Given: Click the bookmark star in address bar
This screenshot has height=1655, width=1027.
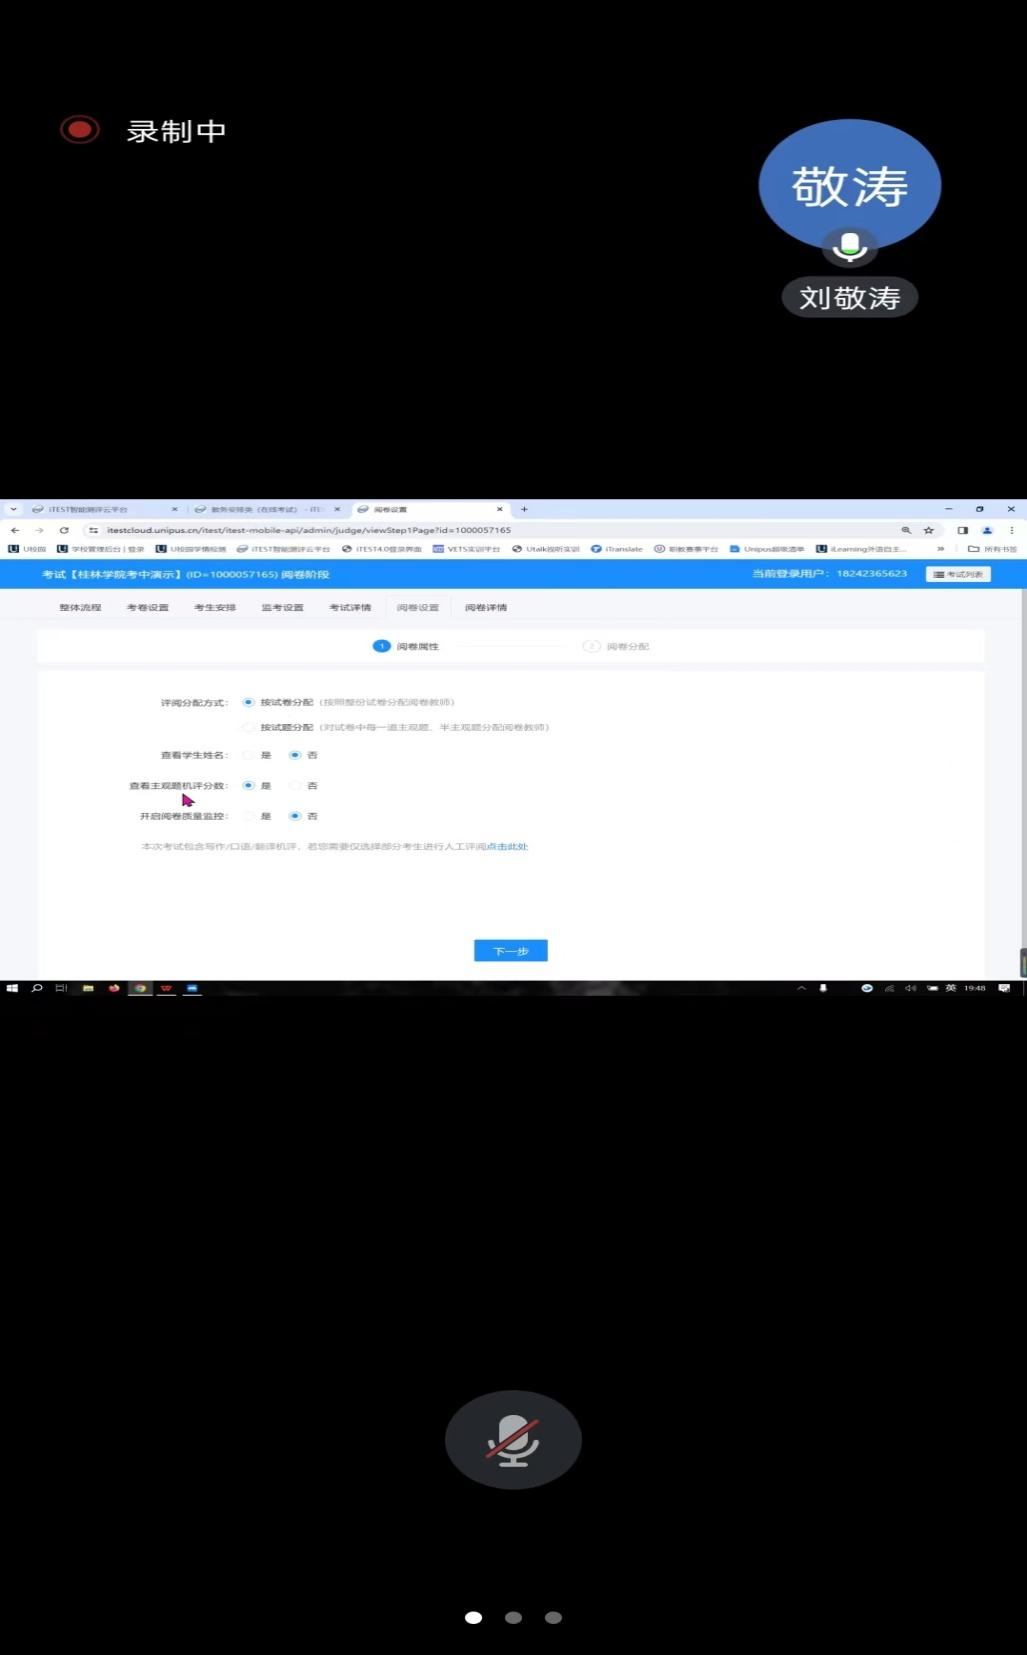Looking at the screenshot, I should pos(928,530).
